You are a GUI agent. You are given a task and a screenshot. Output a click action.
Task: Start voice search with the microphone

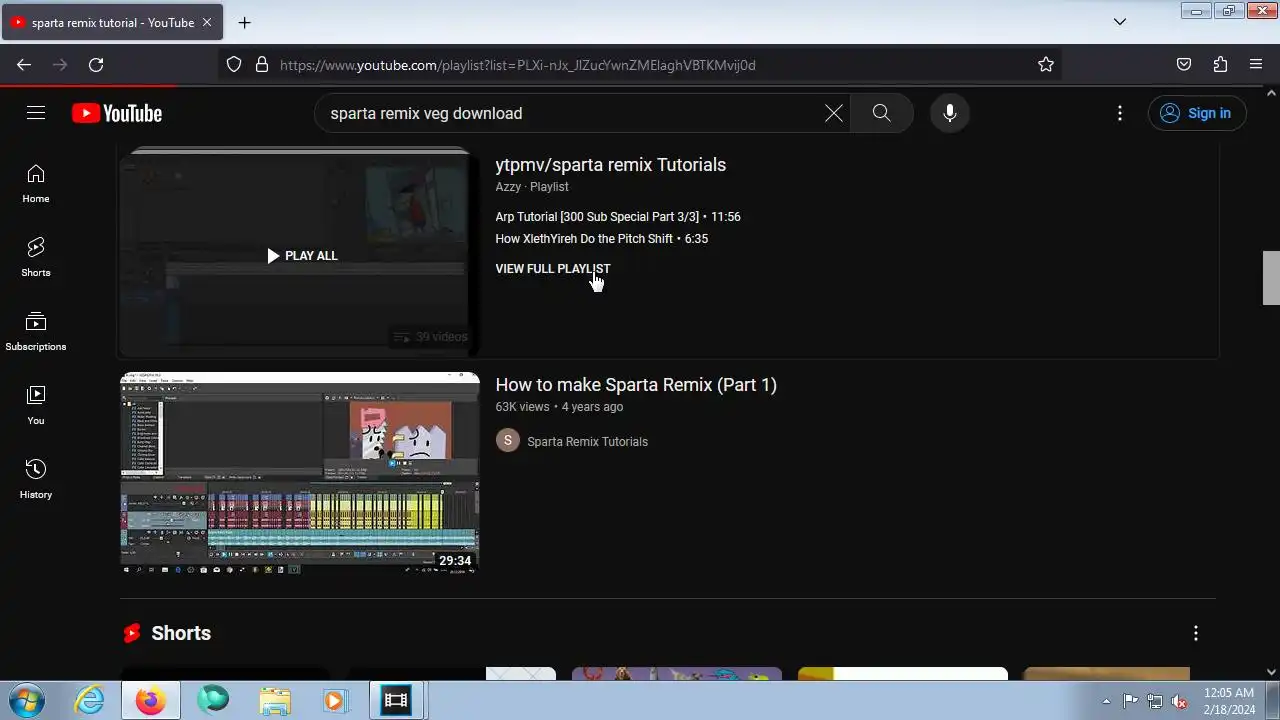tap(950, 113)
